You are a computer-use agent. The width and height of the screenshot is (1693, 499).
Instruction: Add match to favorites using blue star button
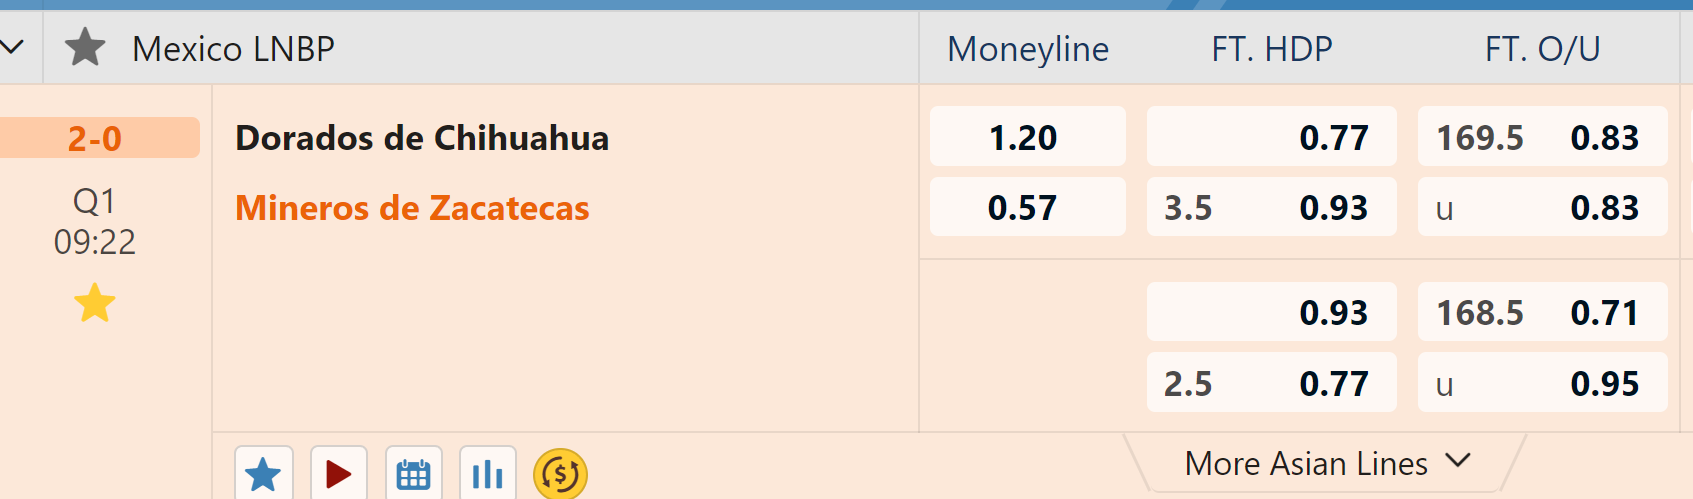pyautogui.click(x=263, y=474)
